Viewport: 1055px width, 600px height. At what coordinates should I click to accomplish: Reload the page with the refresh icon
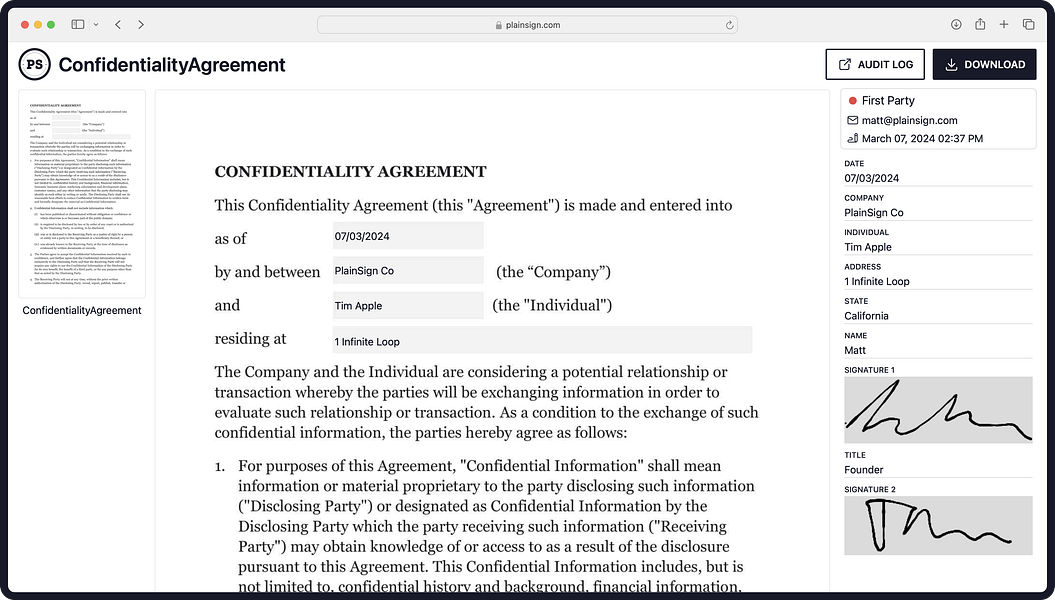coord(729,25)
